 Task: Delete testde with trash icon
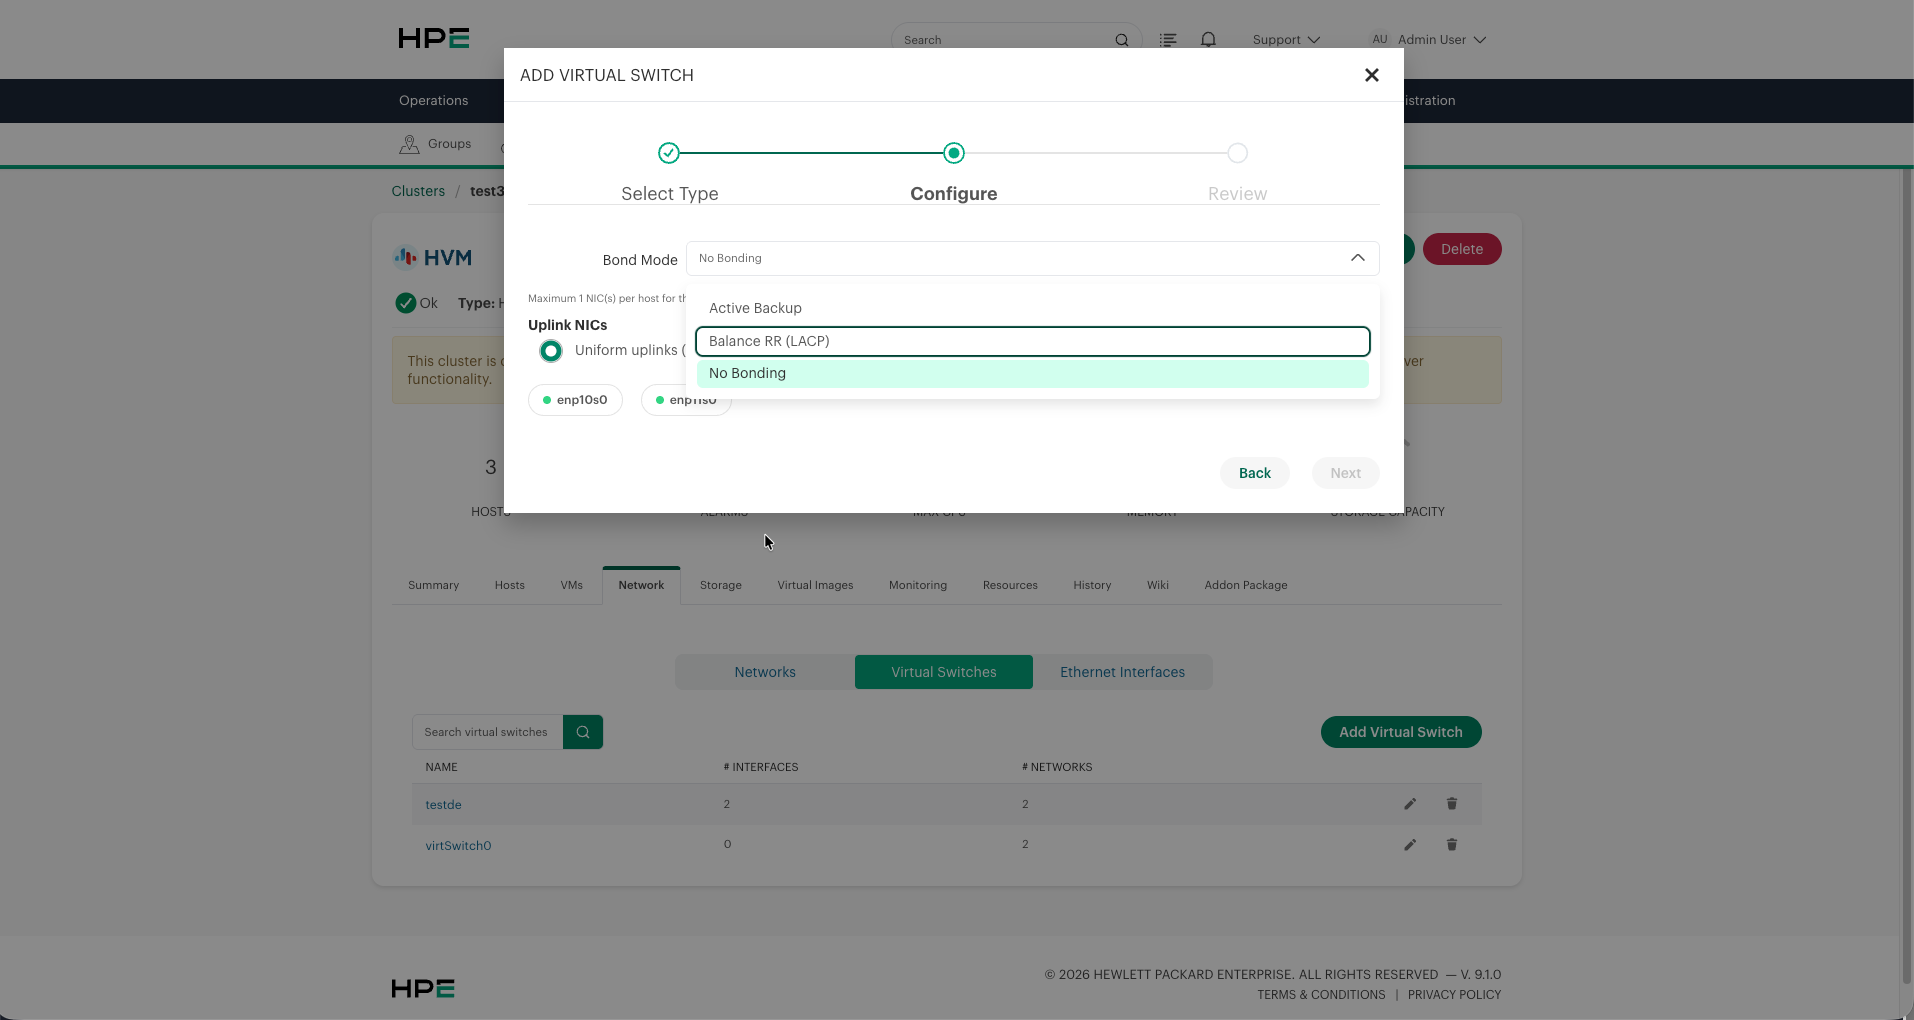click(1452, 804)
